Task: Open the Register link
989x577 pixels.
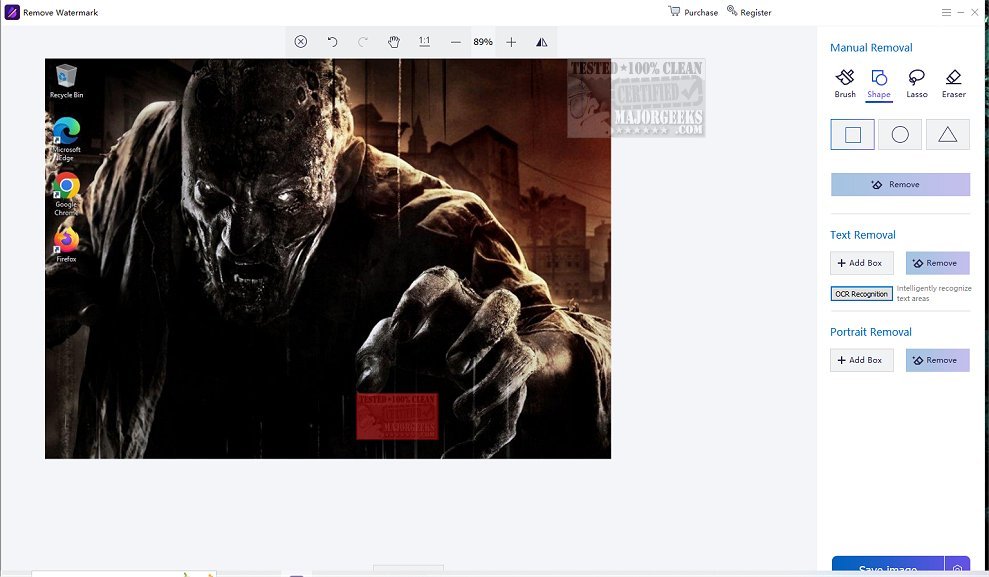Action: 749,12
